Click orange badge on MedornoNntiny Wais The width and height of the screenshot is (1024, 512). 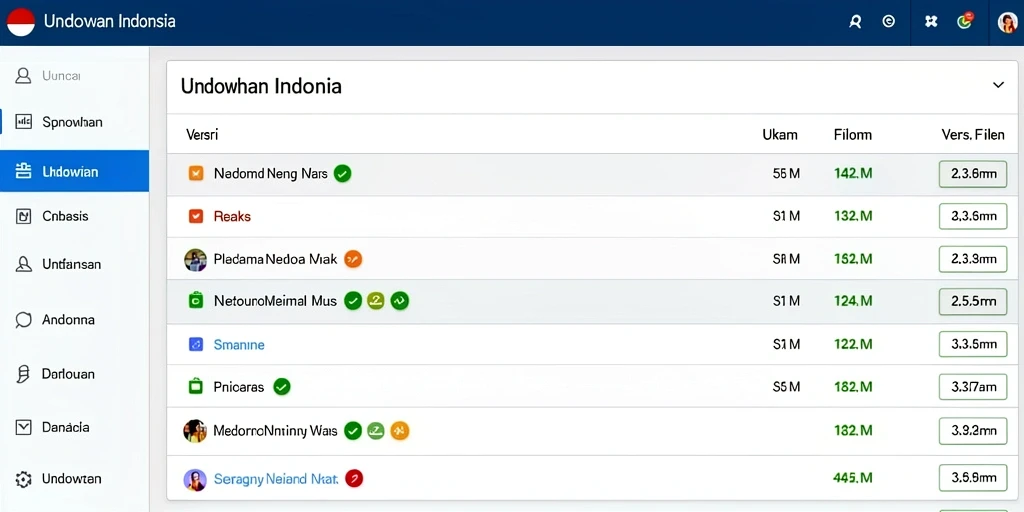400,430
